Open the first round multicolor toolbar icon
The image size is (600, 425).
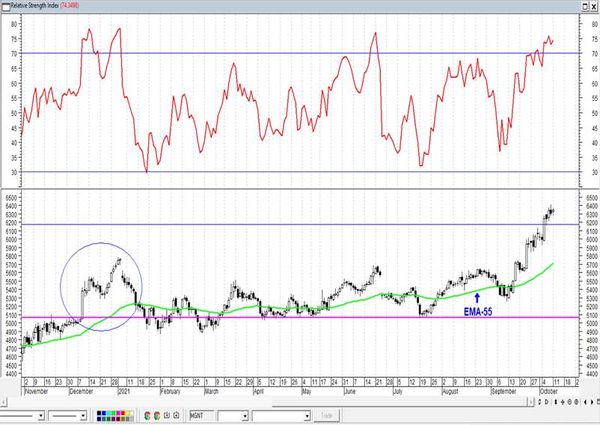click(x=147, y=415)
